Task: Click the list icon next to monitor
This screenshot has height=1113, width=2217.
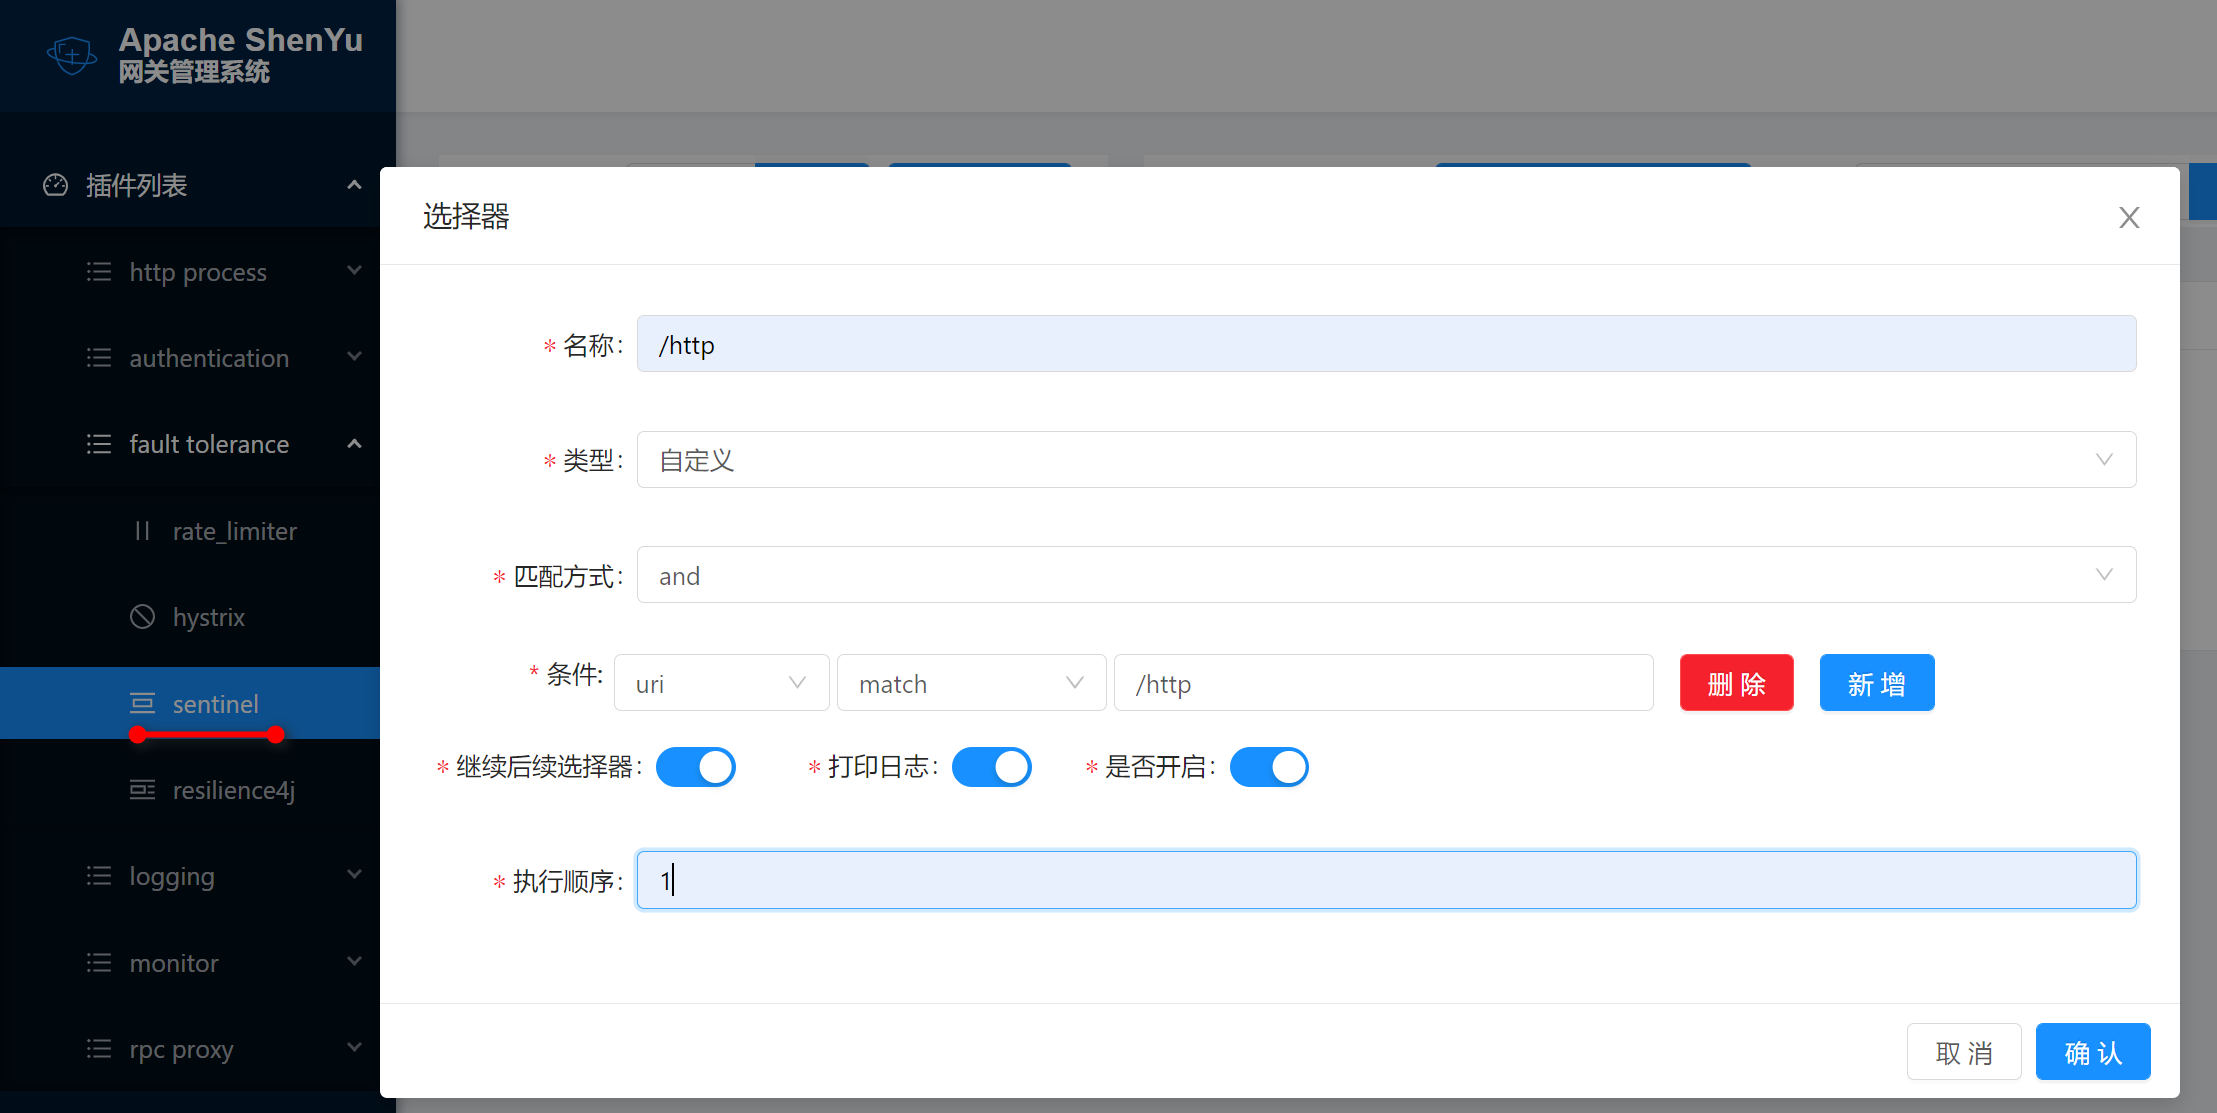Action: pos(99,963)
